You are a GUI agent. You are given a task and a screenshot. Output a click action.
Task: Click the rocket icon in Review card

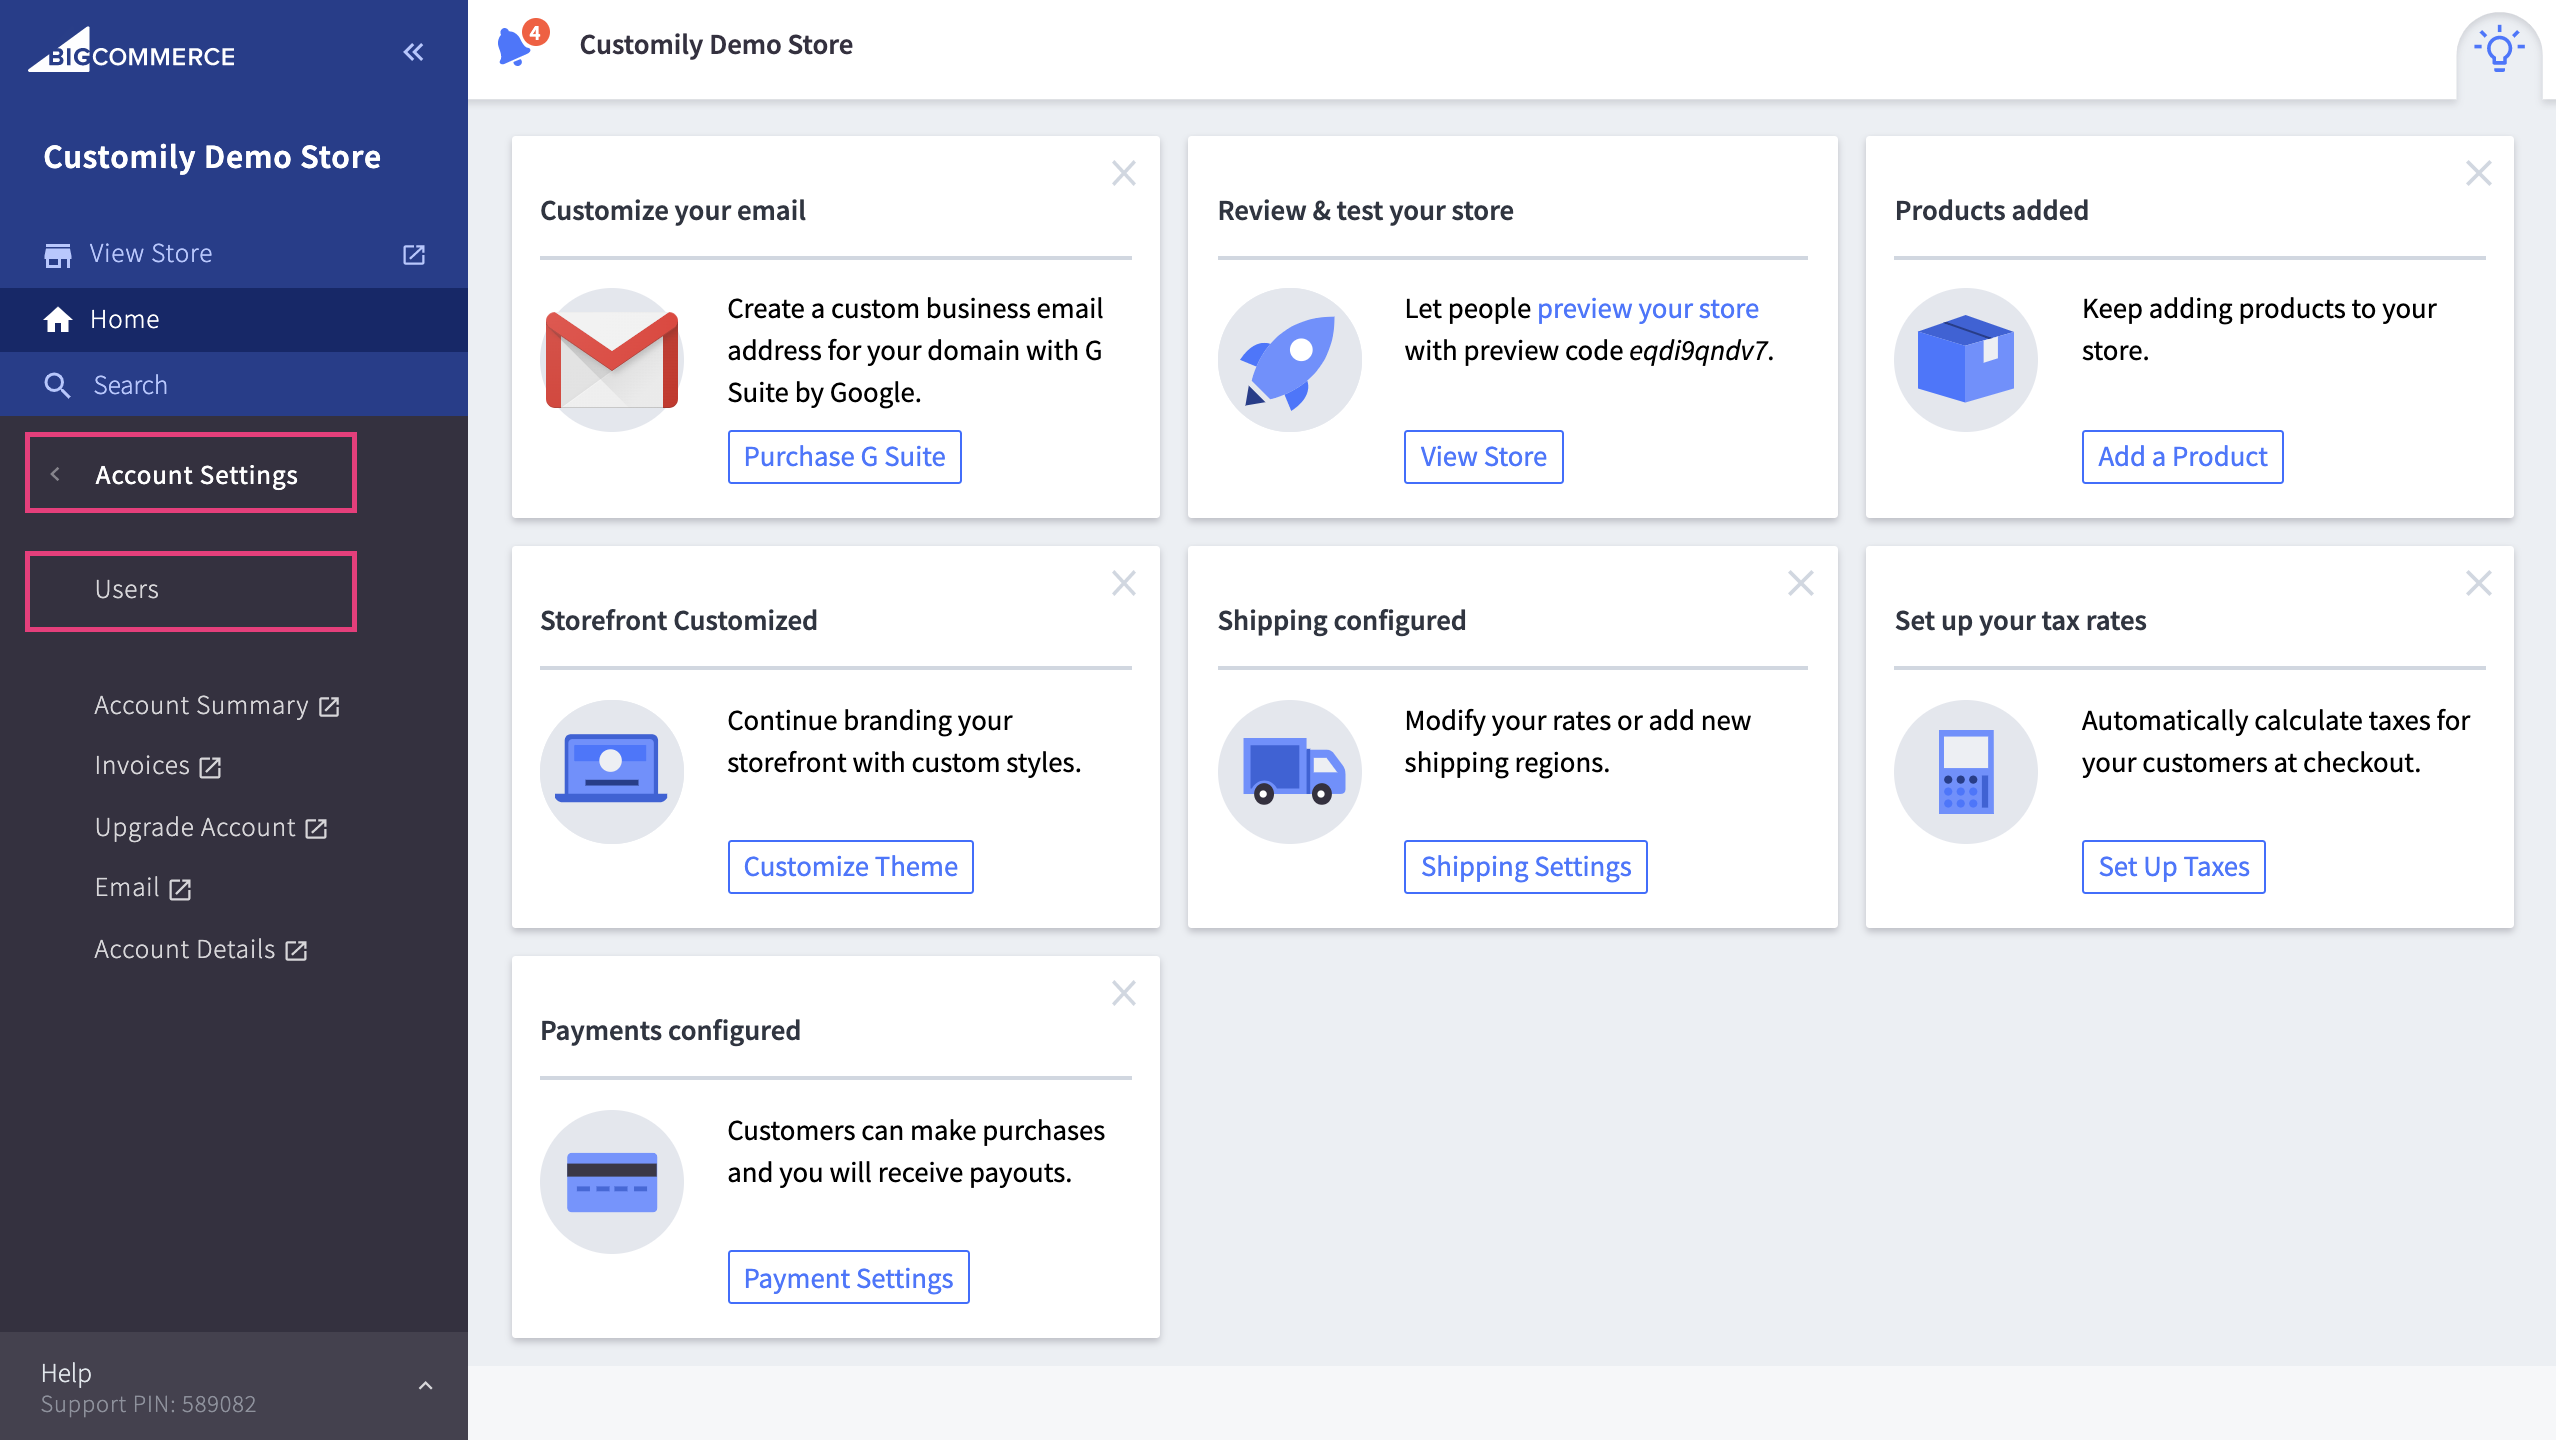[1289, 360]
